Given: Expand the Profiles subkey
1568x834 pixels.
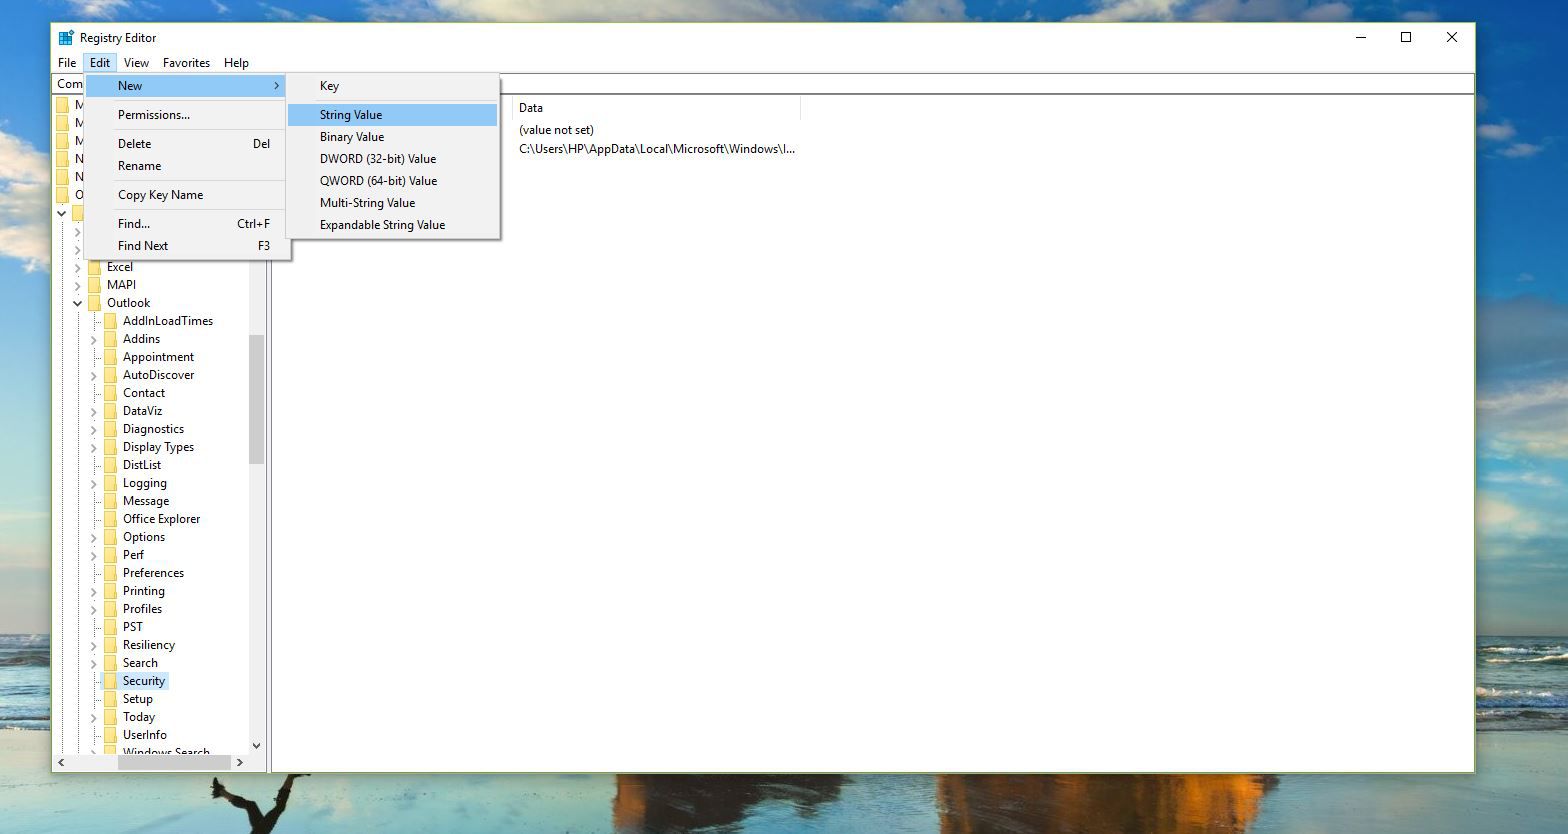Looking at the screenshot, I should click(93, 609).
